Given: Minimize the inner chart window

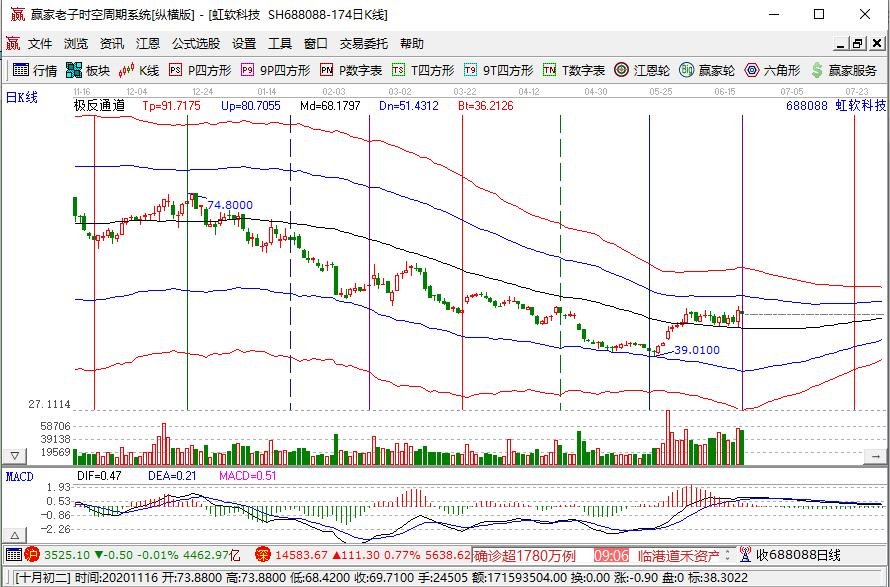Looking at the screenshot, I should tap(841, 43).
